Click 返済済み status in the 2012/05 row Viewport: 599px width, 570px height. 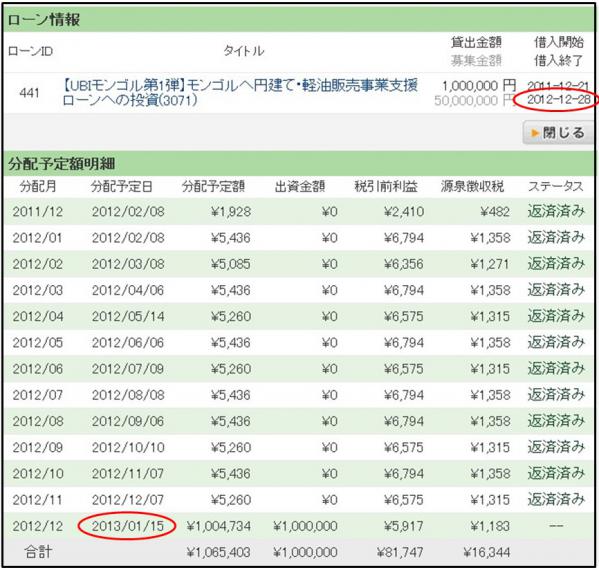click(556, 342)
